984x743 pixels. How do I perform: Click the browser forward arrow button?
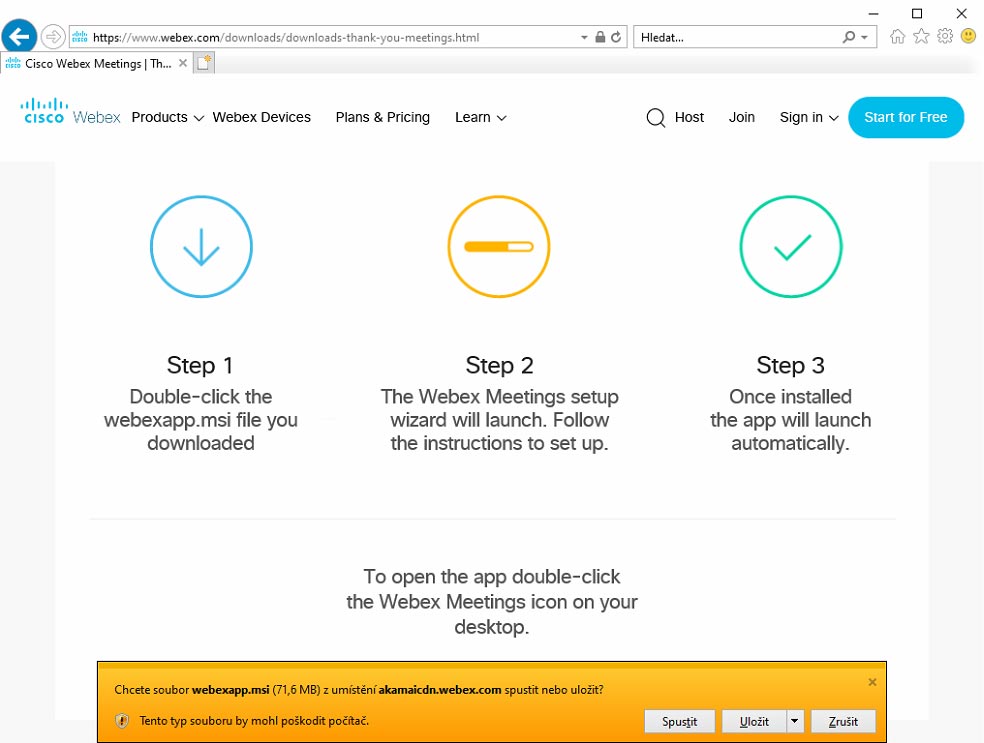(x=53, y=37)
